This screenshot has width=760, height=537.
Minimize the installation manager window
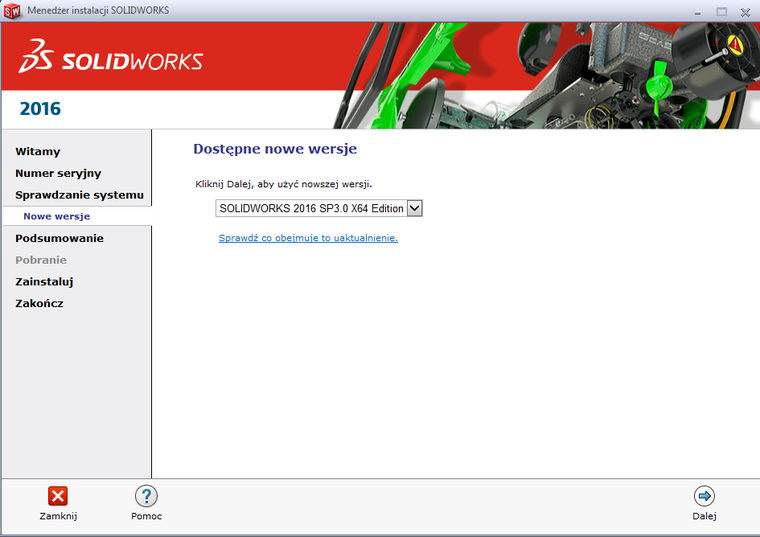[697, 12]
